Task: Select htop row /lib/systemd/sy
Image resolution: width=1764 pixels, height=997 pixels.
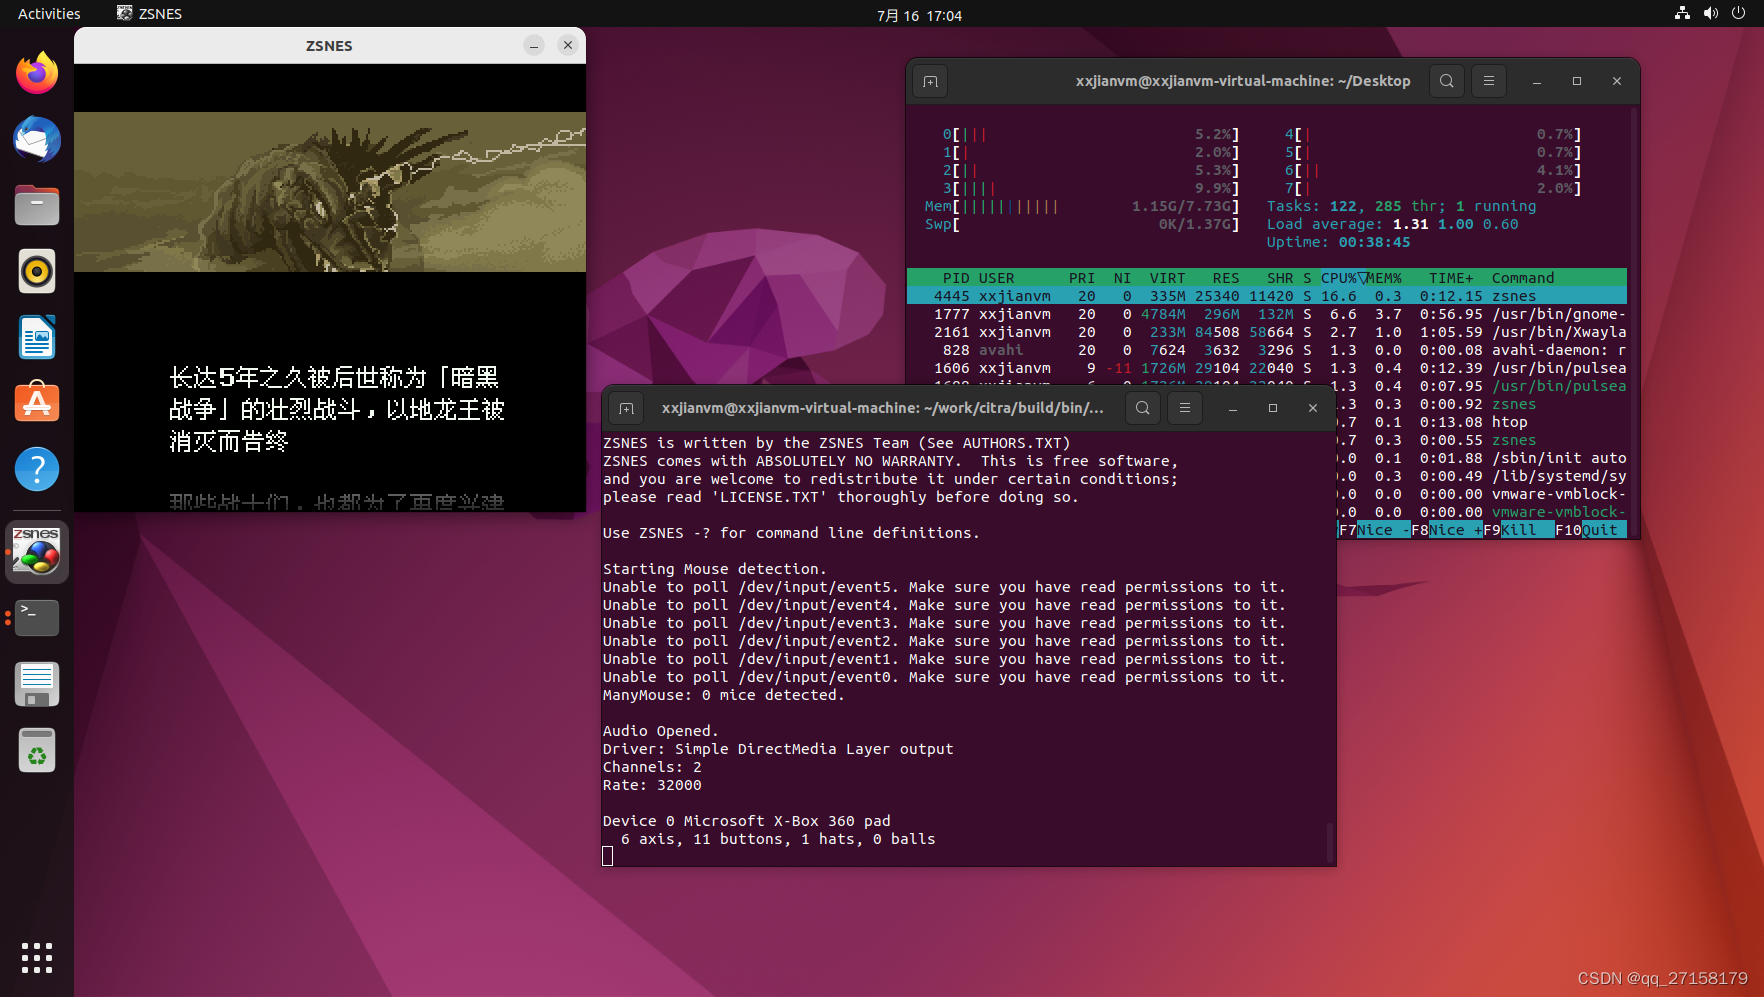Action: click(1483, 476)
